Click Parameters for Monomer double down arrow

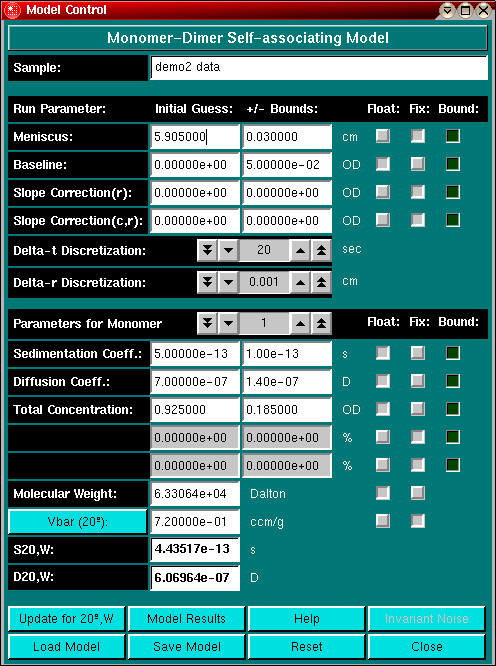(x=207, y=324)
